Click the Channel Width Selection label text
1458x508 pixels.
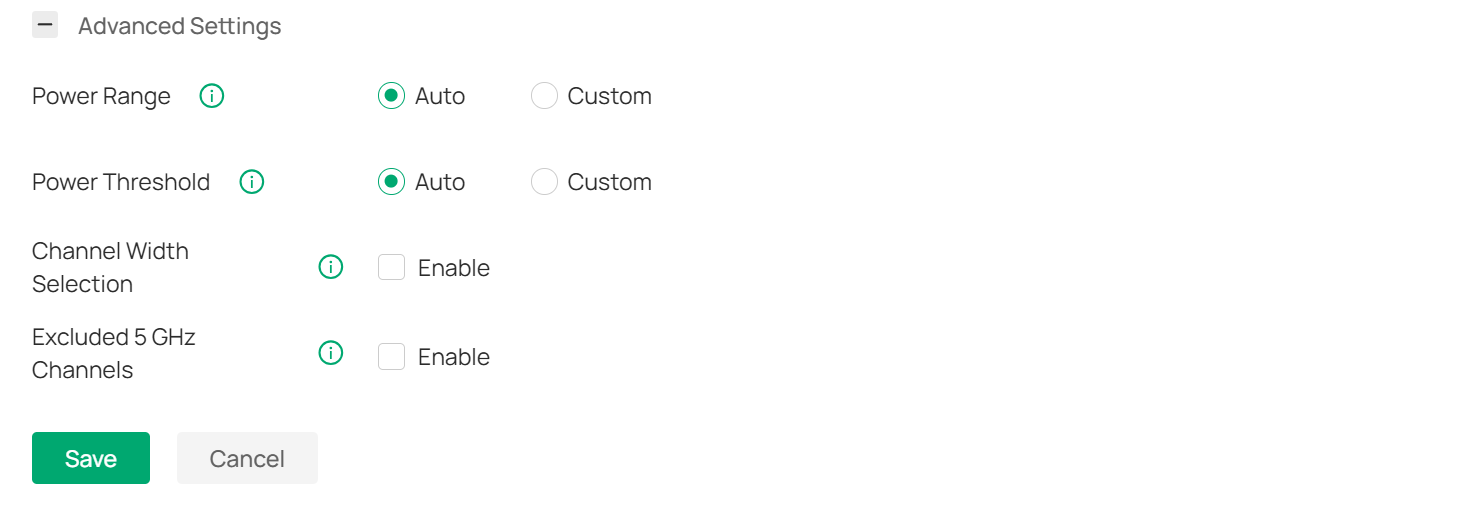click(110, 267)
